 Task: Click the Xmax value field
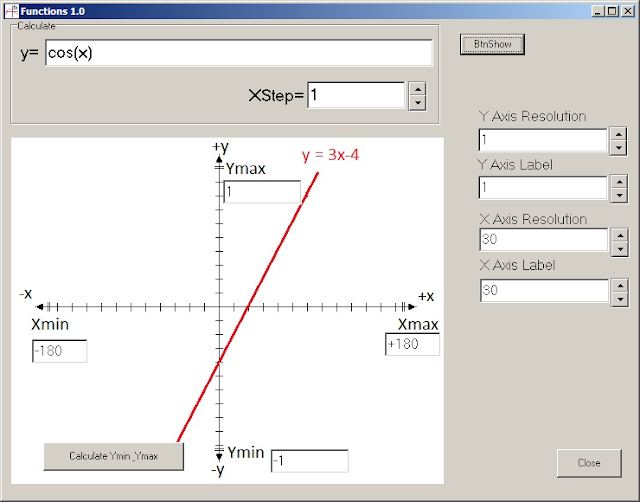(x=412, y=344)
